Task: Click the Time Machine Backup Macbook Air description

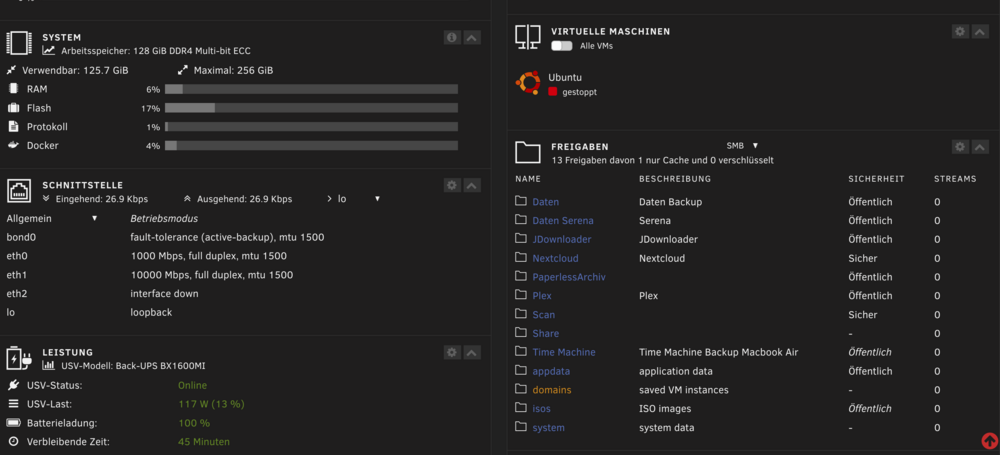Action: 719,352
